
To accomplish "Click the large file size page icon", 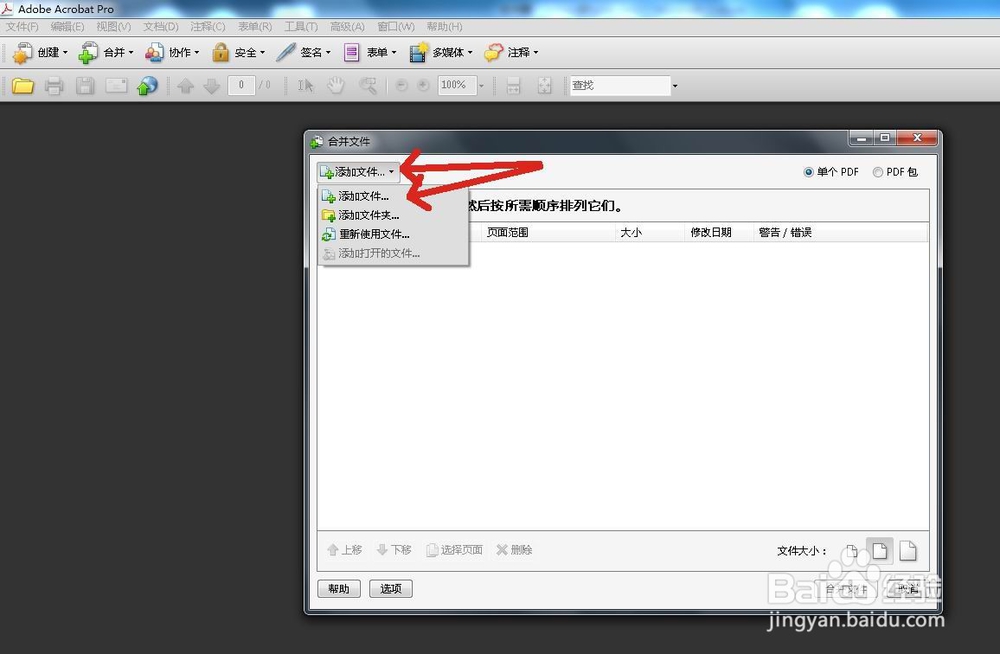I will pos(908,549).
